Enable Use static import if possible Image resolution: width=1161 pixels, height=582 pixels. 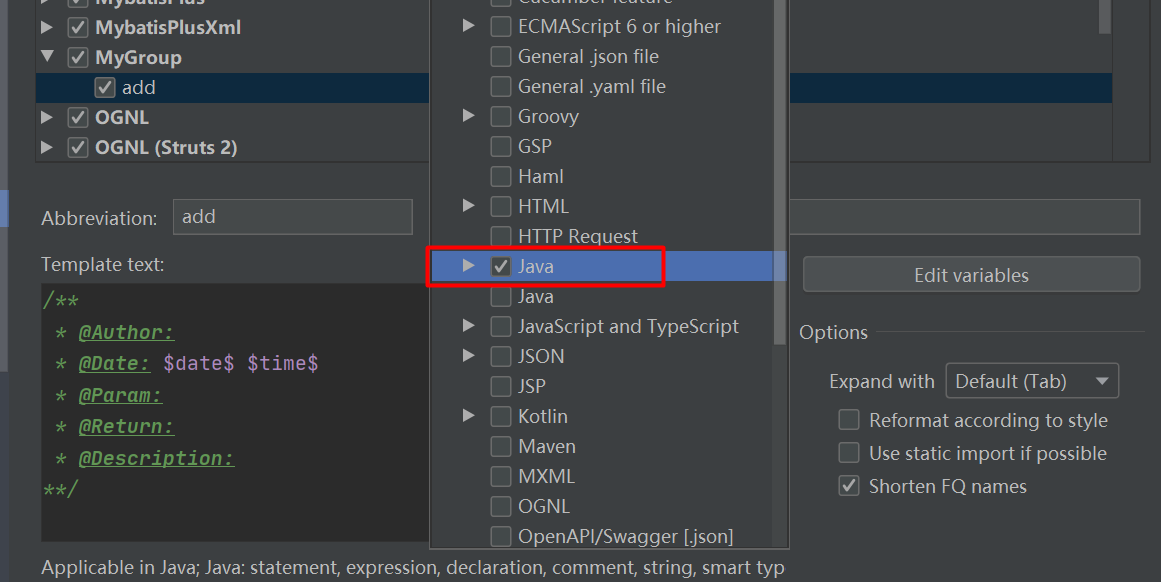pyautogui.click(x=849, y=452)
